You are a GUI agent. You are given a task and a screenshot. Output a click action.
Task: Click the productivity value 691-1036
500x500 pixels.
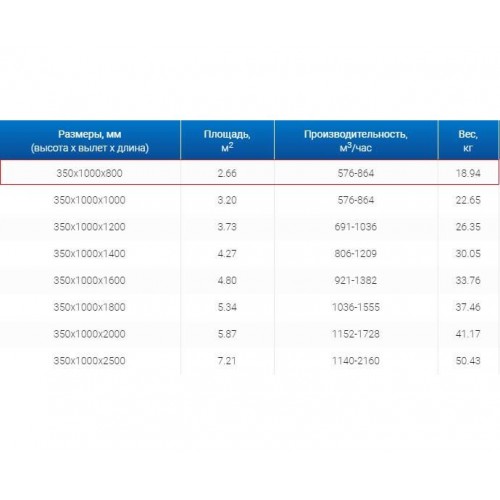(x=356, y=227)
